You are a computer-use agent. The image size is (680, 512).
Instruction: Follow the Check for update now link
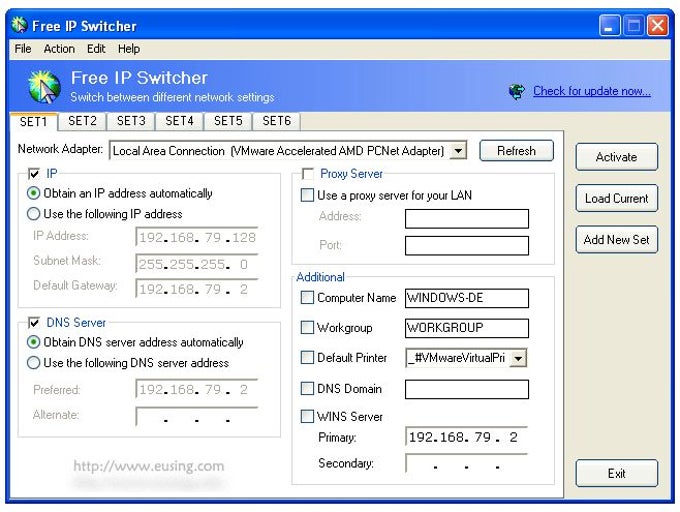(x=592, y=91)
